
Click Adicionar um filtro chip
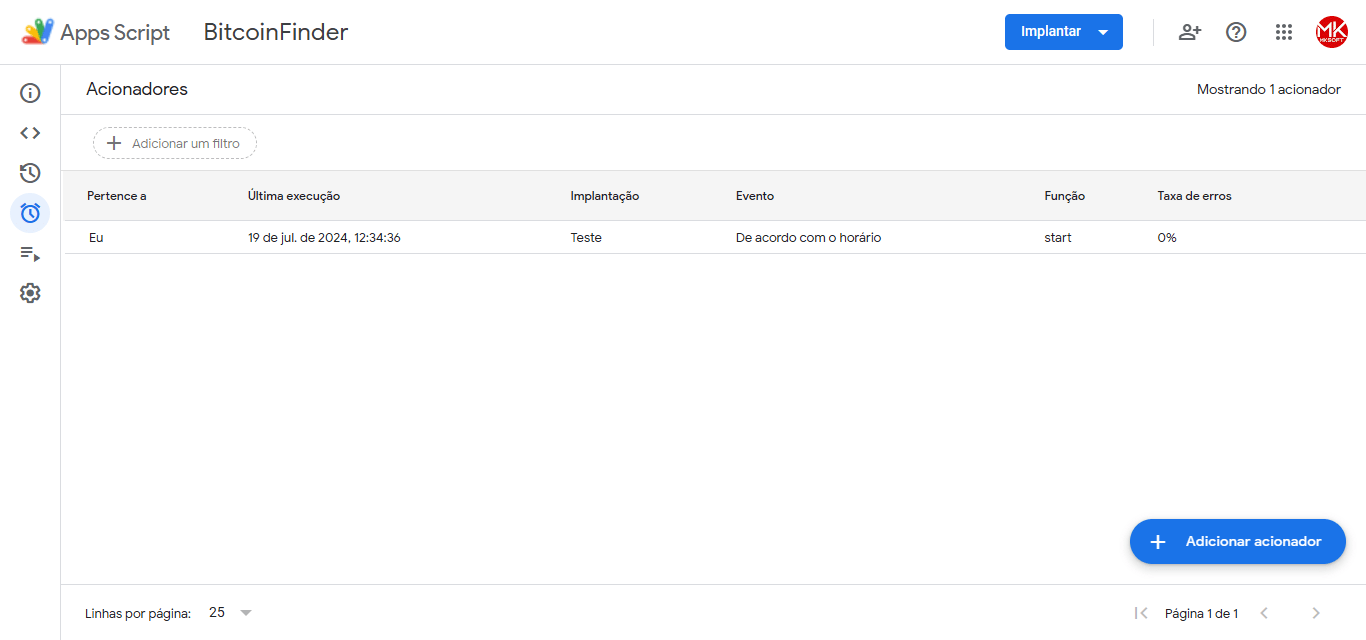[175, 143]
